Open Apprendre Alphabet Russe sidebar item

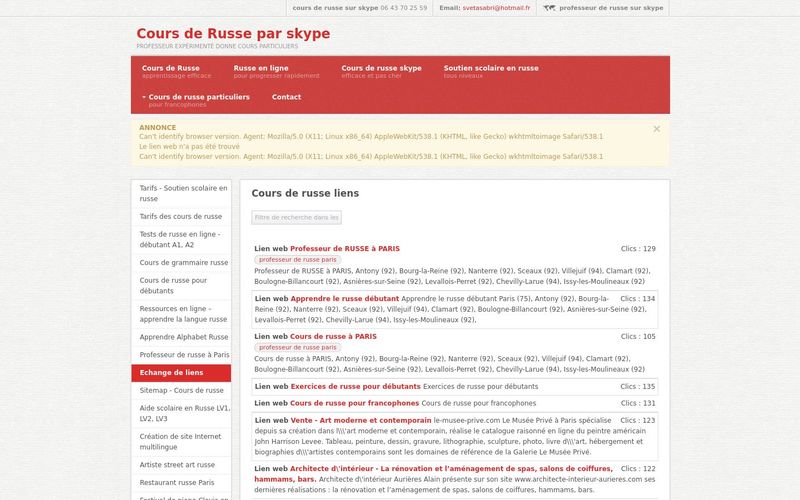(181, 337)
